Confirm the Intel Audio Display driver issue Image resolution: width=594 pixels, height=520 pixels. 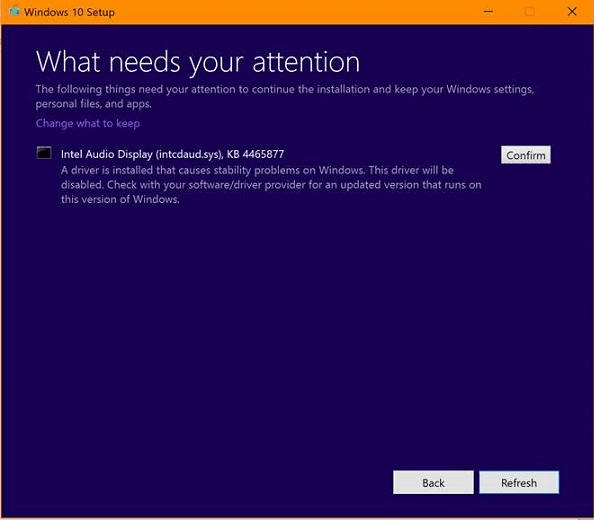(526, 155)
